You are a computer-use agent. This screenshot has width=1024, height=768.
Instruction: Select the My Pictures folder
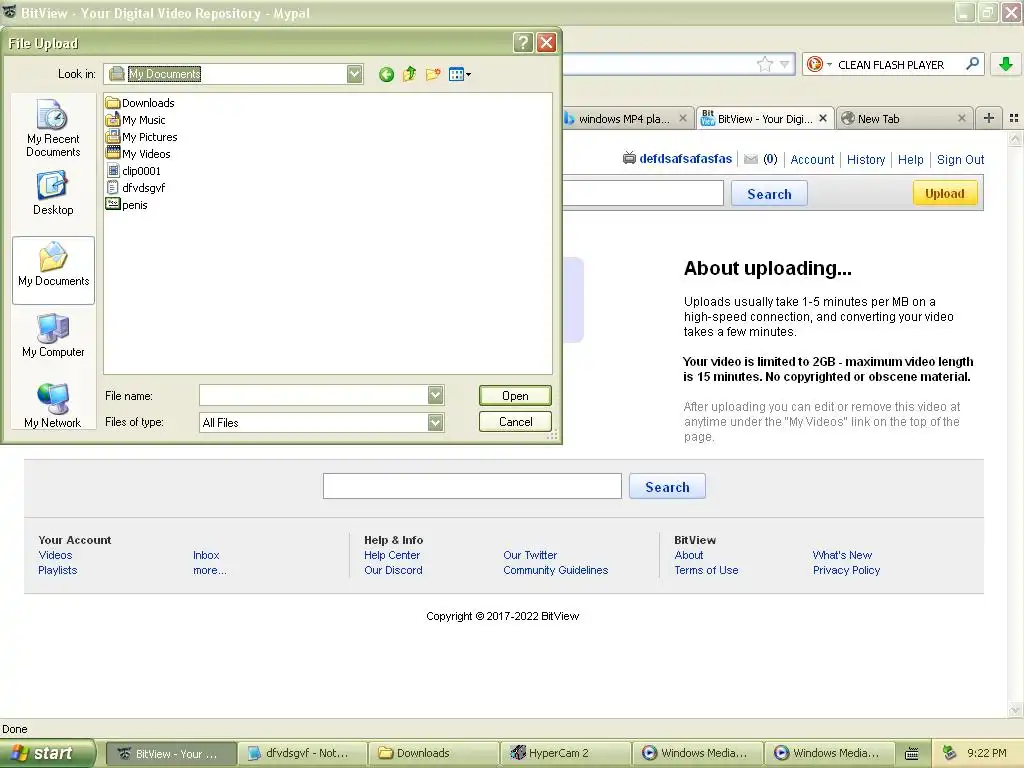click(x=141, y=137)
